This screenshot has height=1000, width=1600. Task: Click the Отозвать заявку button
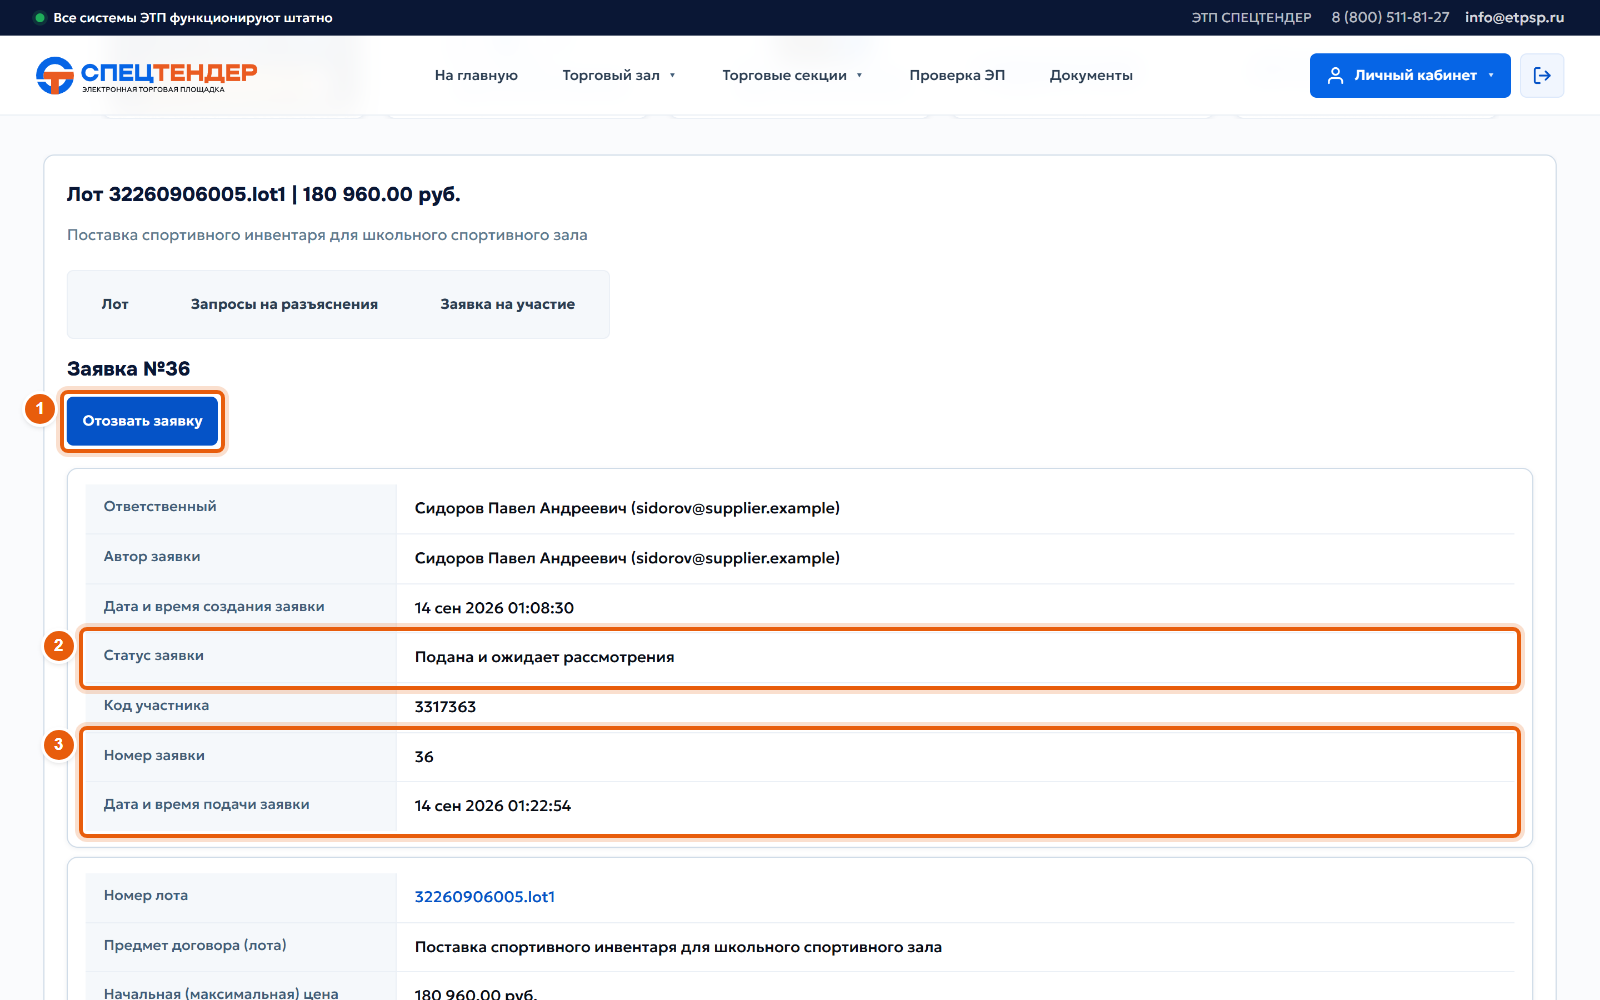[142, 421]
